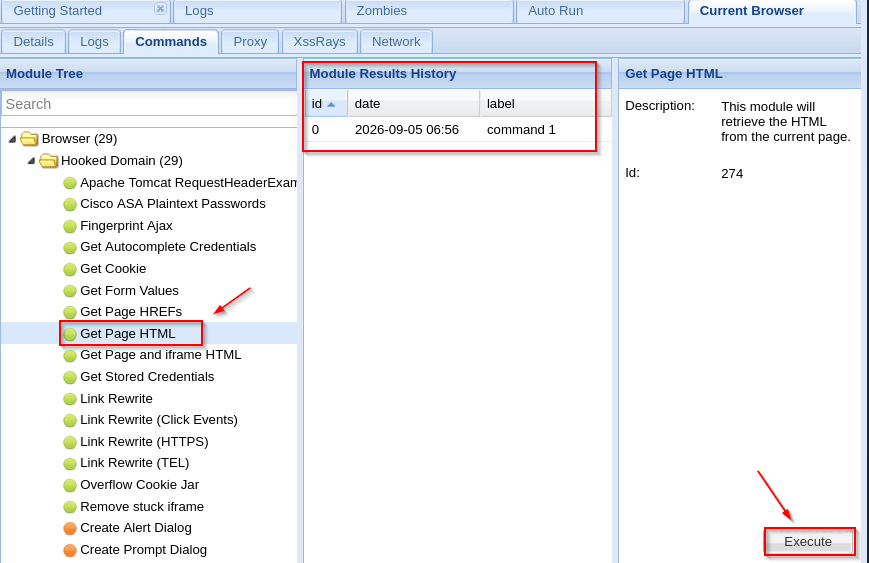Open the Network sub-tab
Viewport: 869px width, 563px height.
(x=396, y=42)
